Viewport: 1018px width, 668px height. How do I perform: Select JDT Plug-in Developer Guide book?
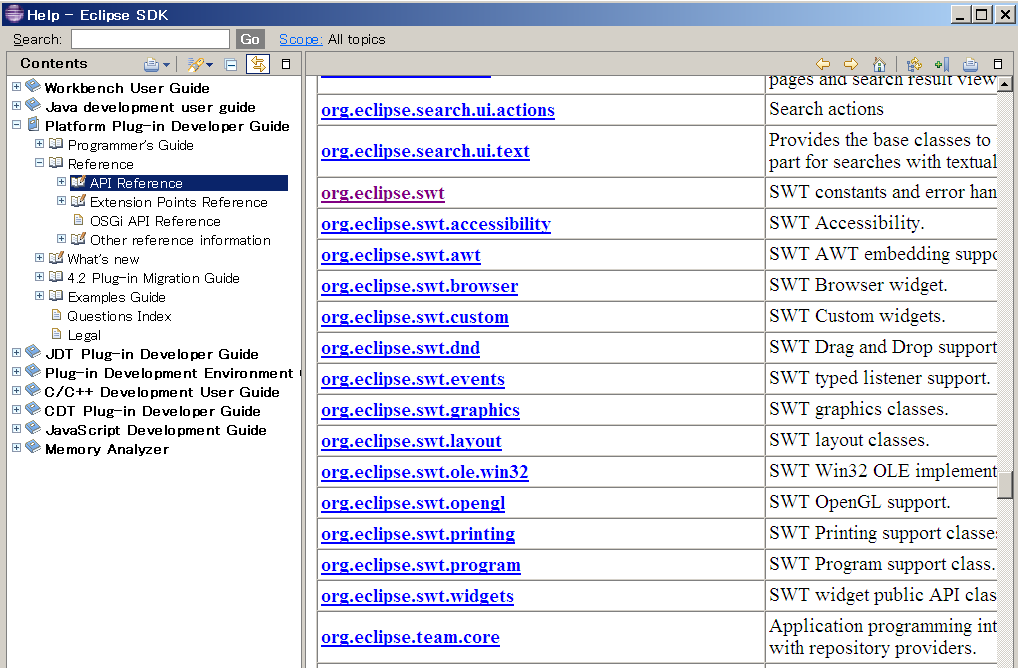click(152, 354)
